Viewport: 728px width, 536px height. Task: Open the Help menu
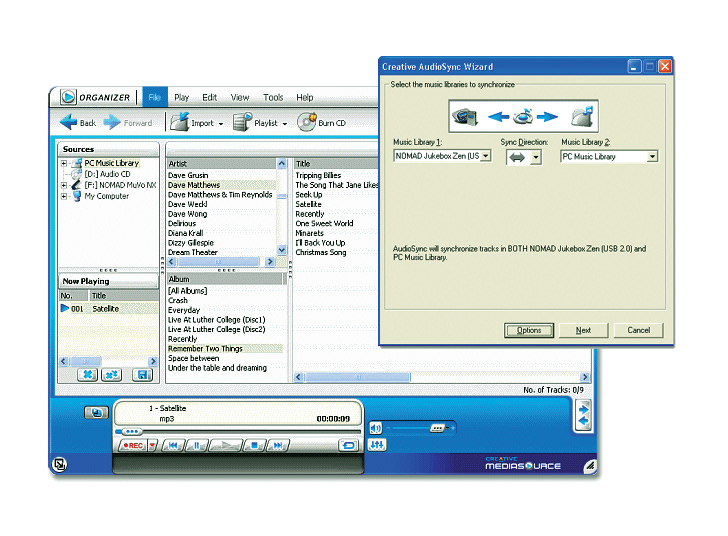[305, 97]
